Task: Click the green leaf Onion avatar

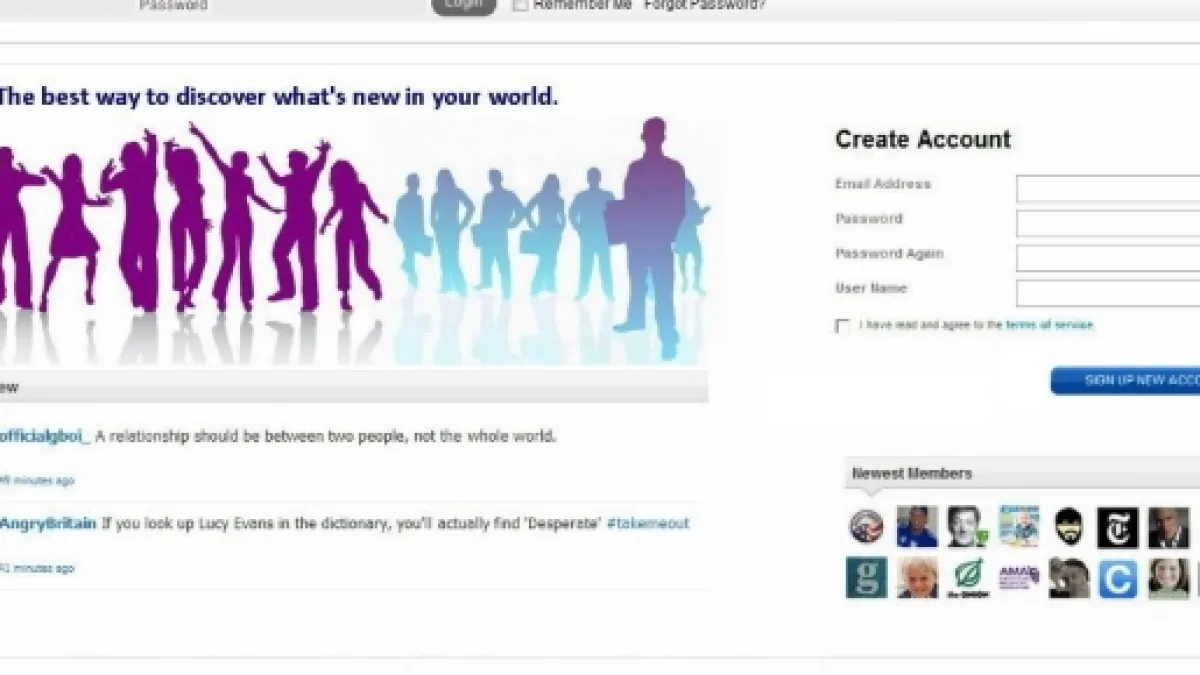Action: pyautogui.click(x=967, y=578)
